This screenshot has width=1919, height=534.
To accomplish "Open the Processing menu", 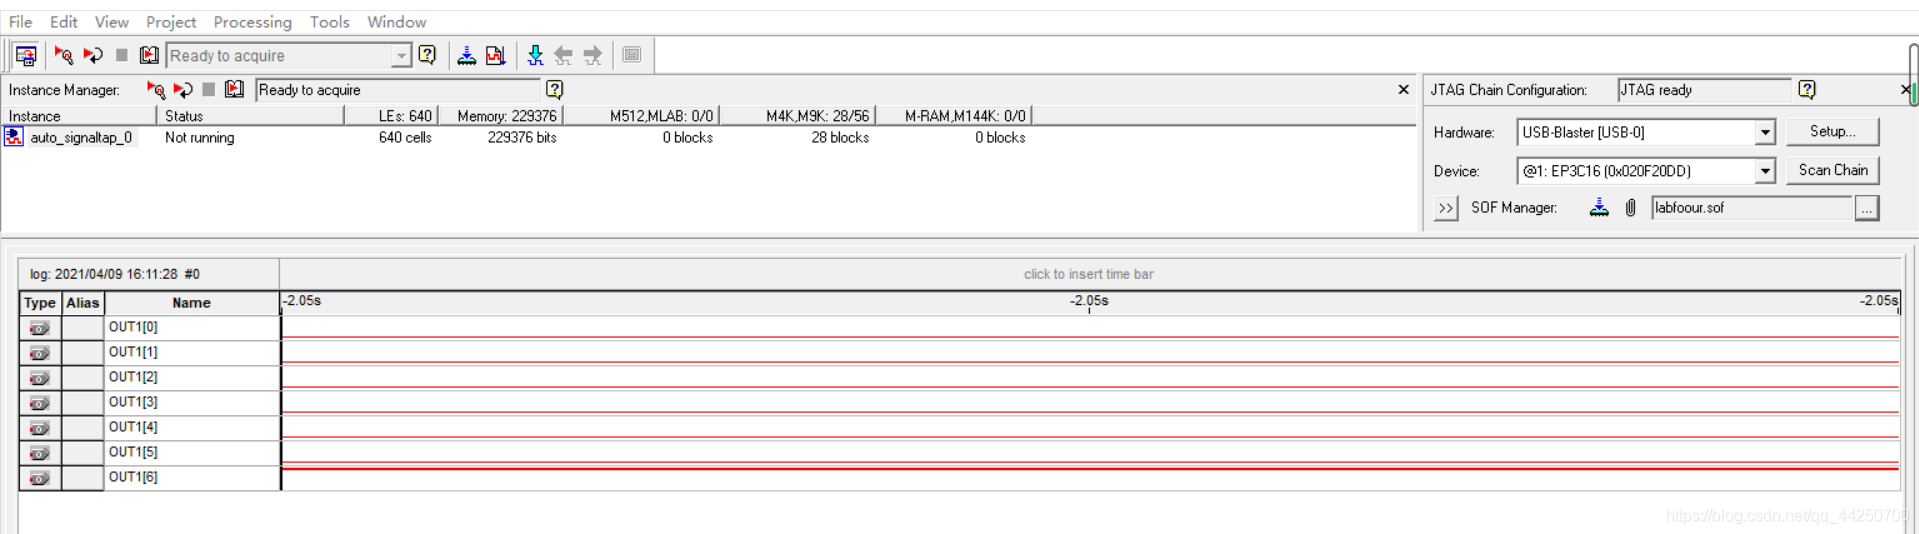I will point(253,21).
